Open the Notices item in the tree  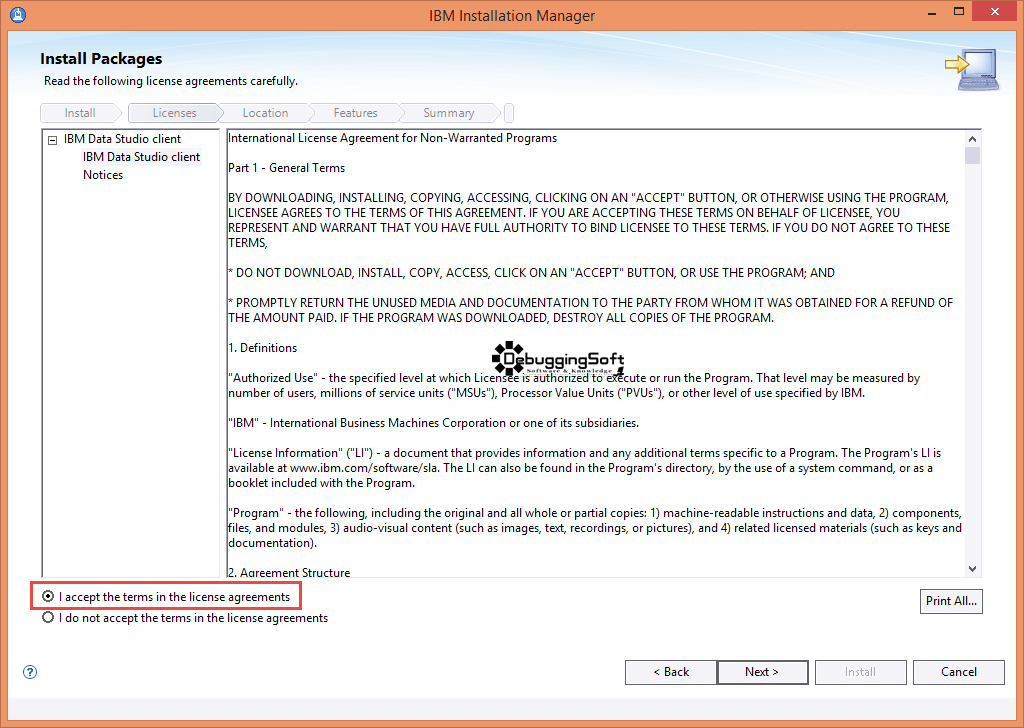[x=103, y=175]
